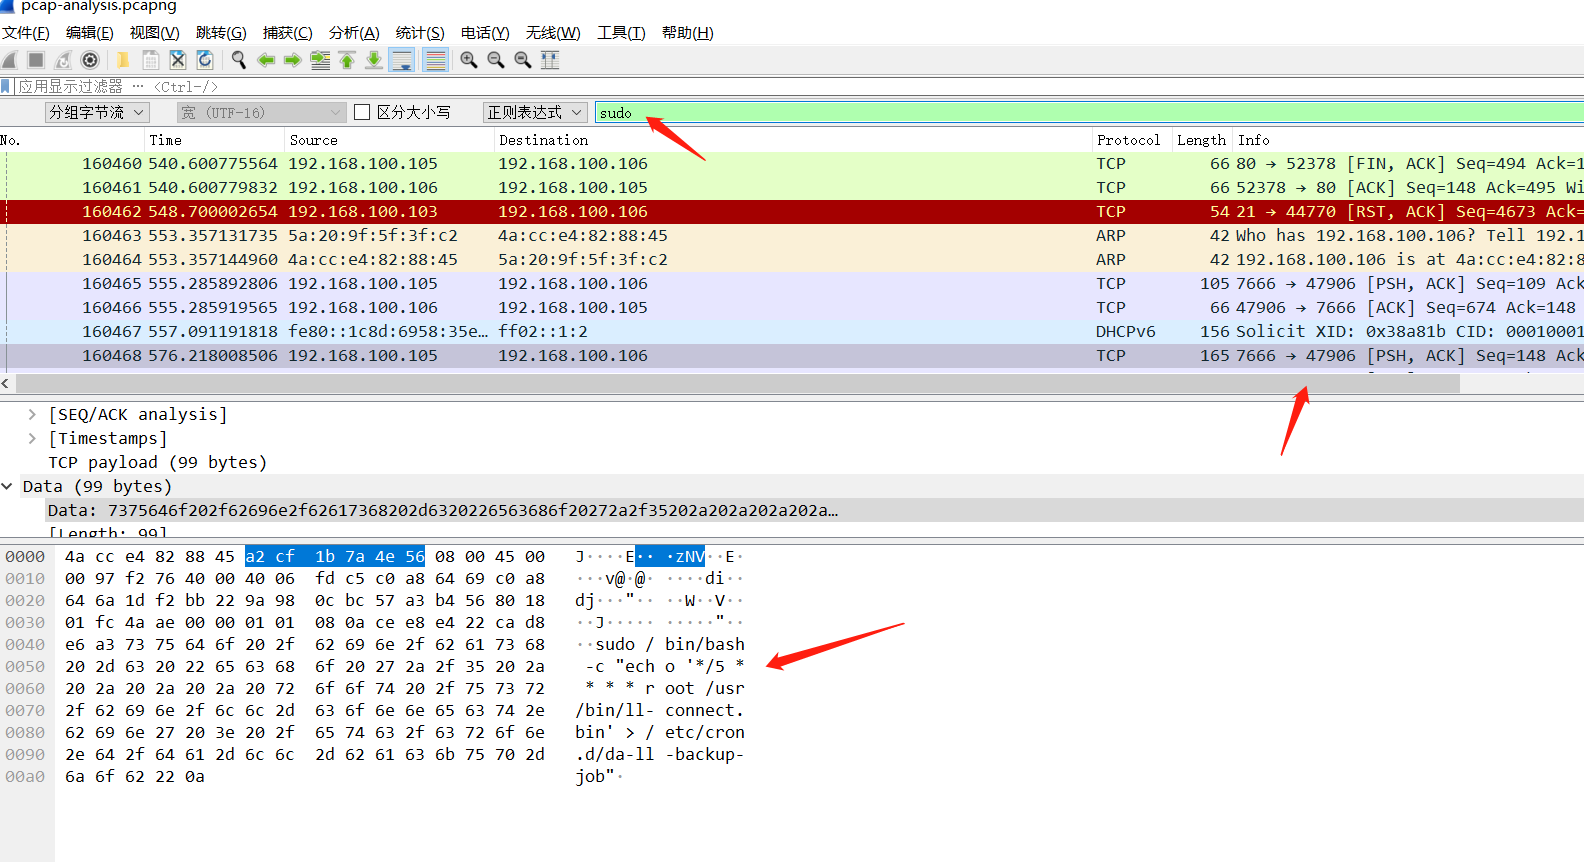
Task: Open capture options gear icon
Action: pos(90,60)
